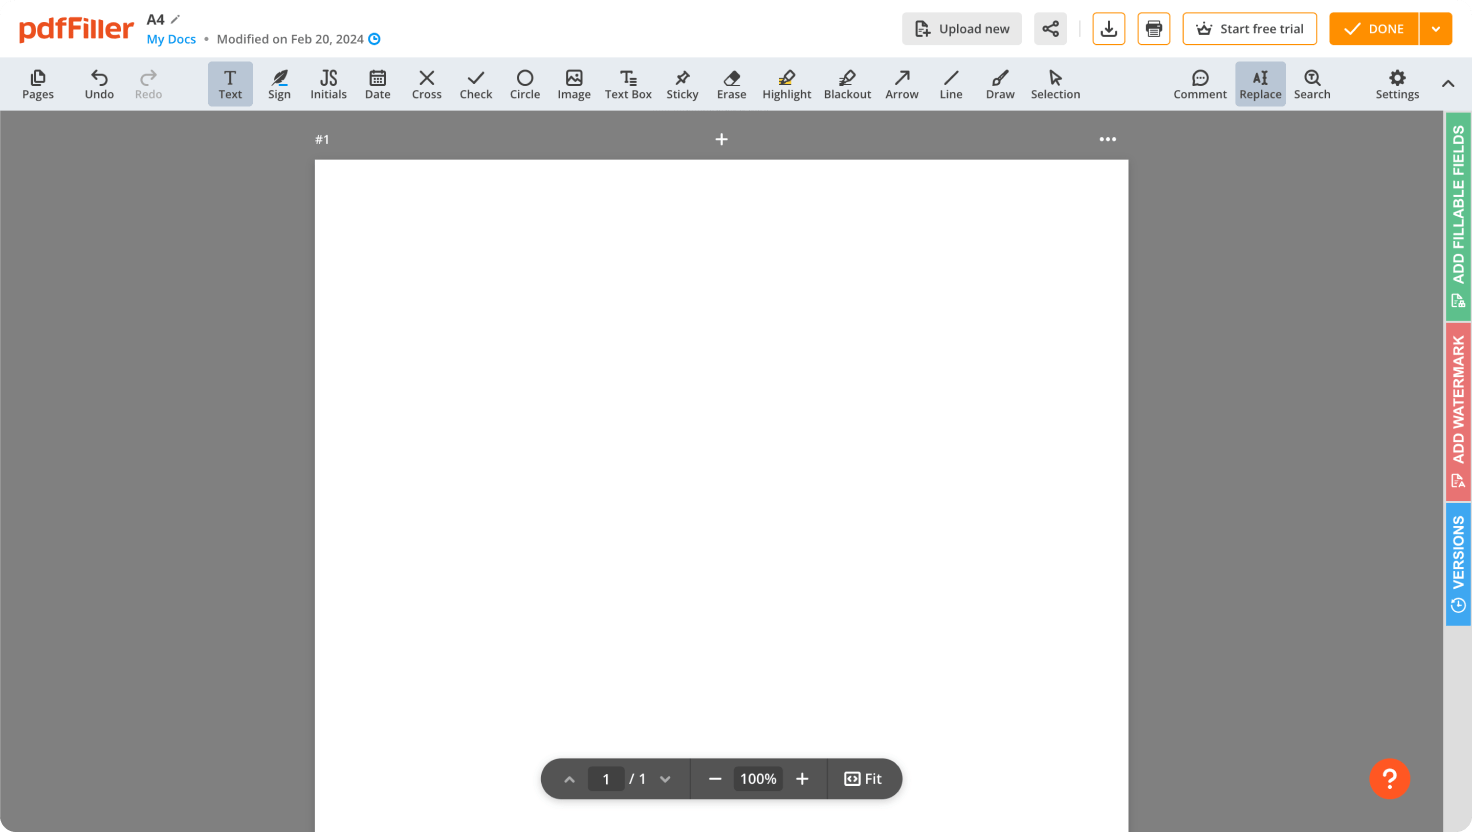
Task: Click the Start free trial button
Action: (1249, 28)
